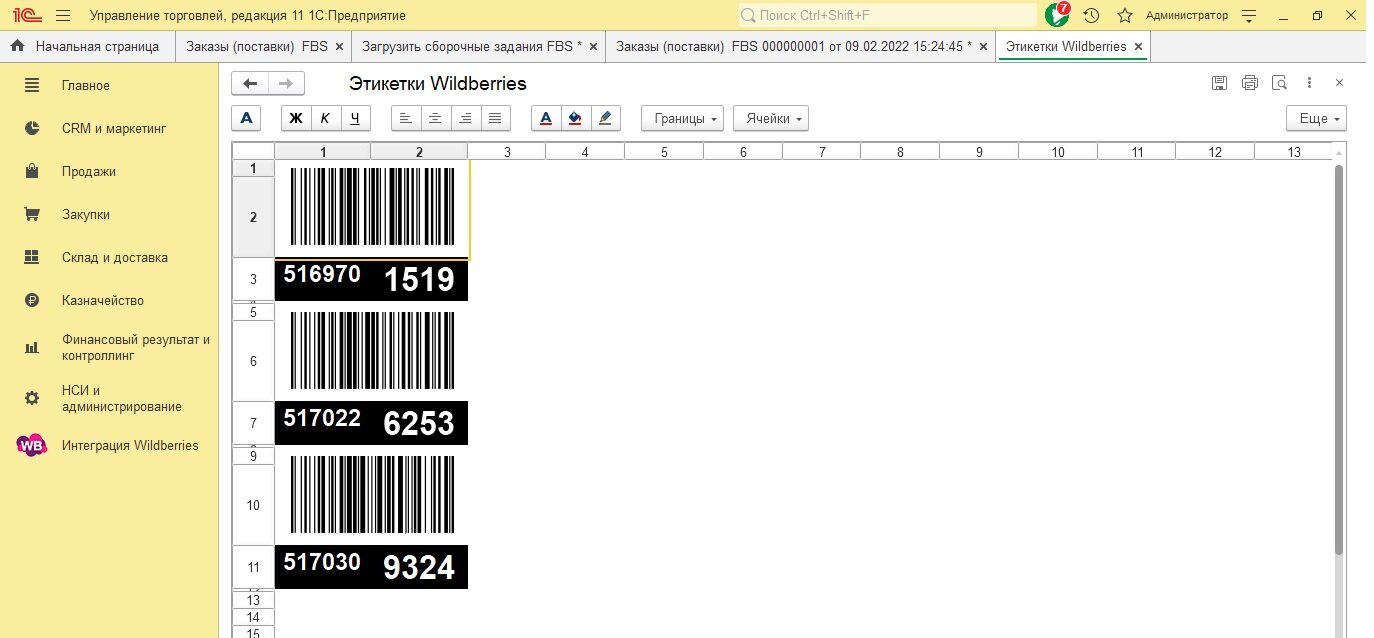This screenshot has width=1374, height=638.
Task: Click the vertical scrollbar of the spreadsheet
Action: [x=1339, y=360]
